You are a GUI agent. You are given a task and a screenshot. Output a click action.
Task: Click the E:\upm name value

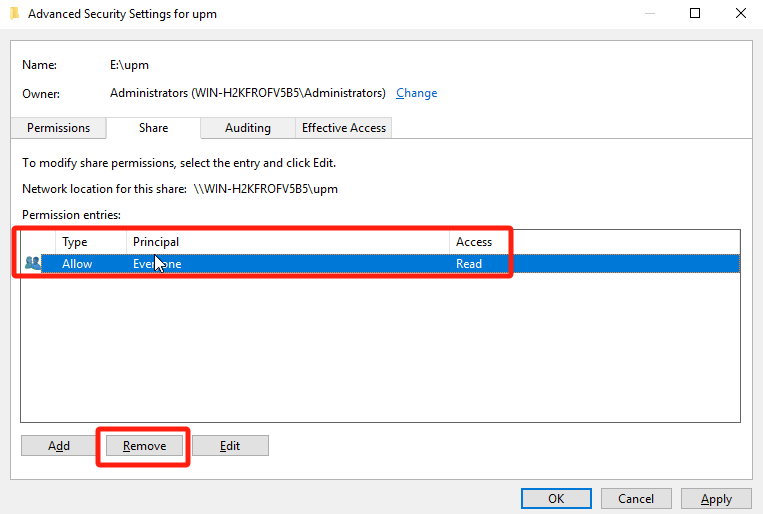click(129, 65)
